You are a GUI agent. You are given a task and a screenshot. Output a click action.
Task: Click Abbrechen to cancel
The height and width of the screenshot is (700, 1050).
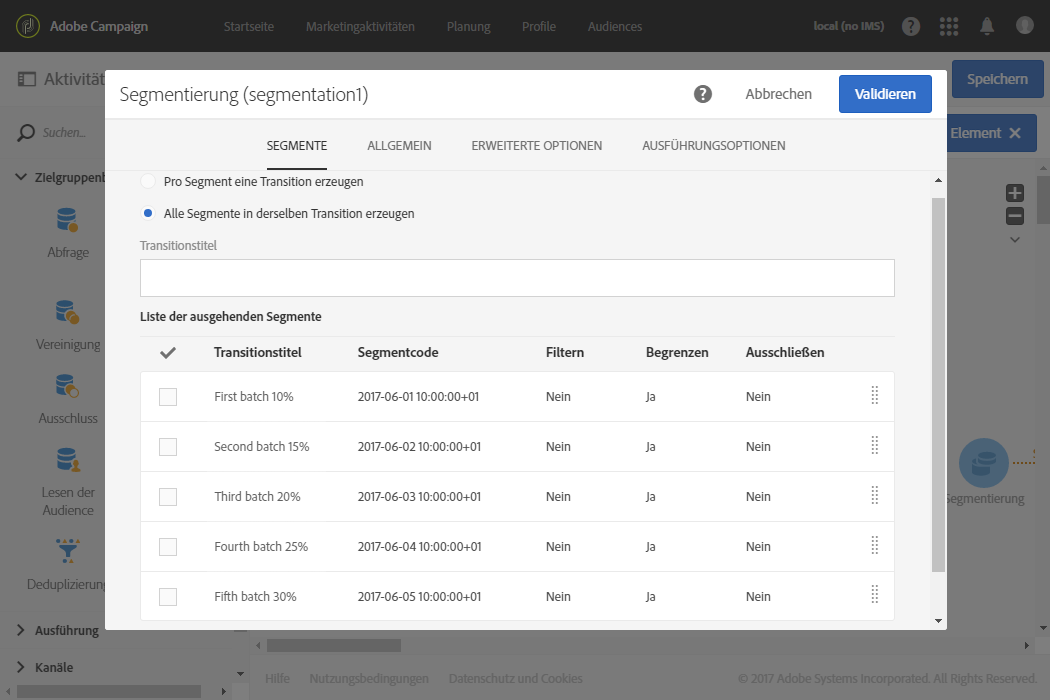point(778,94)
